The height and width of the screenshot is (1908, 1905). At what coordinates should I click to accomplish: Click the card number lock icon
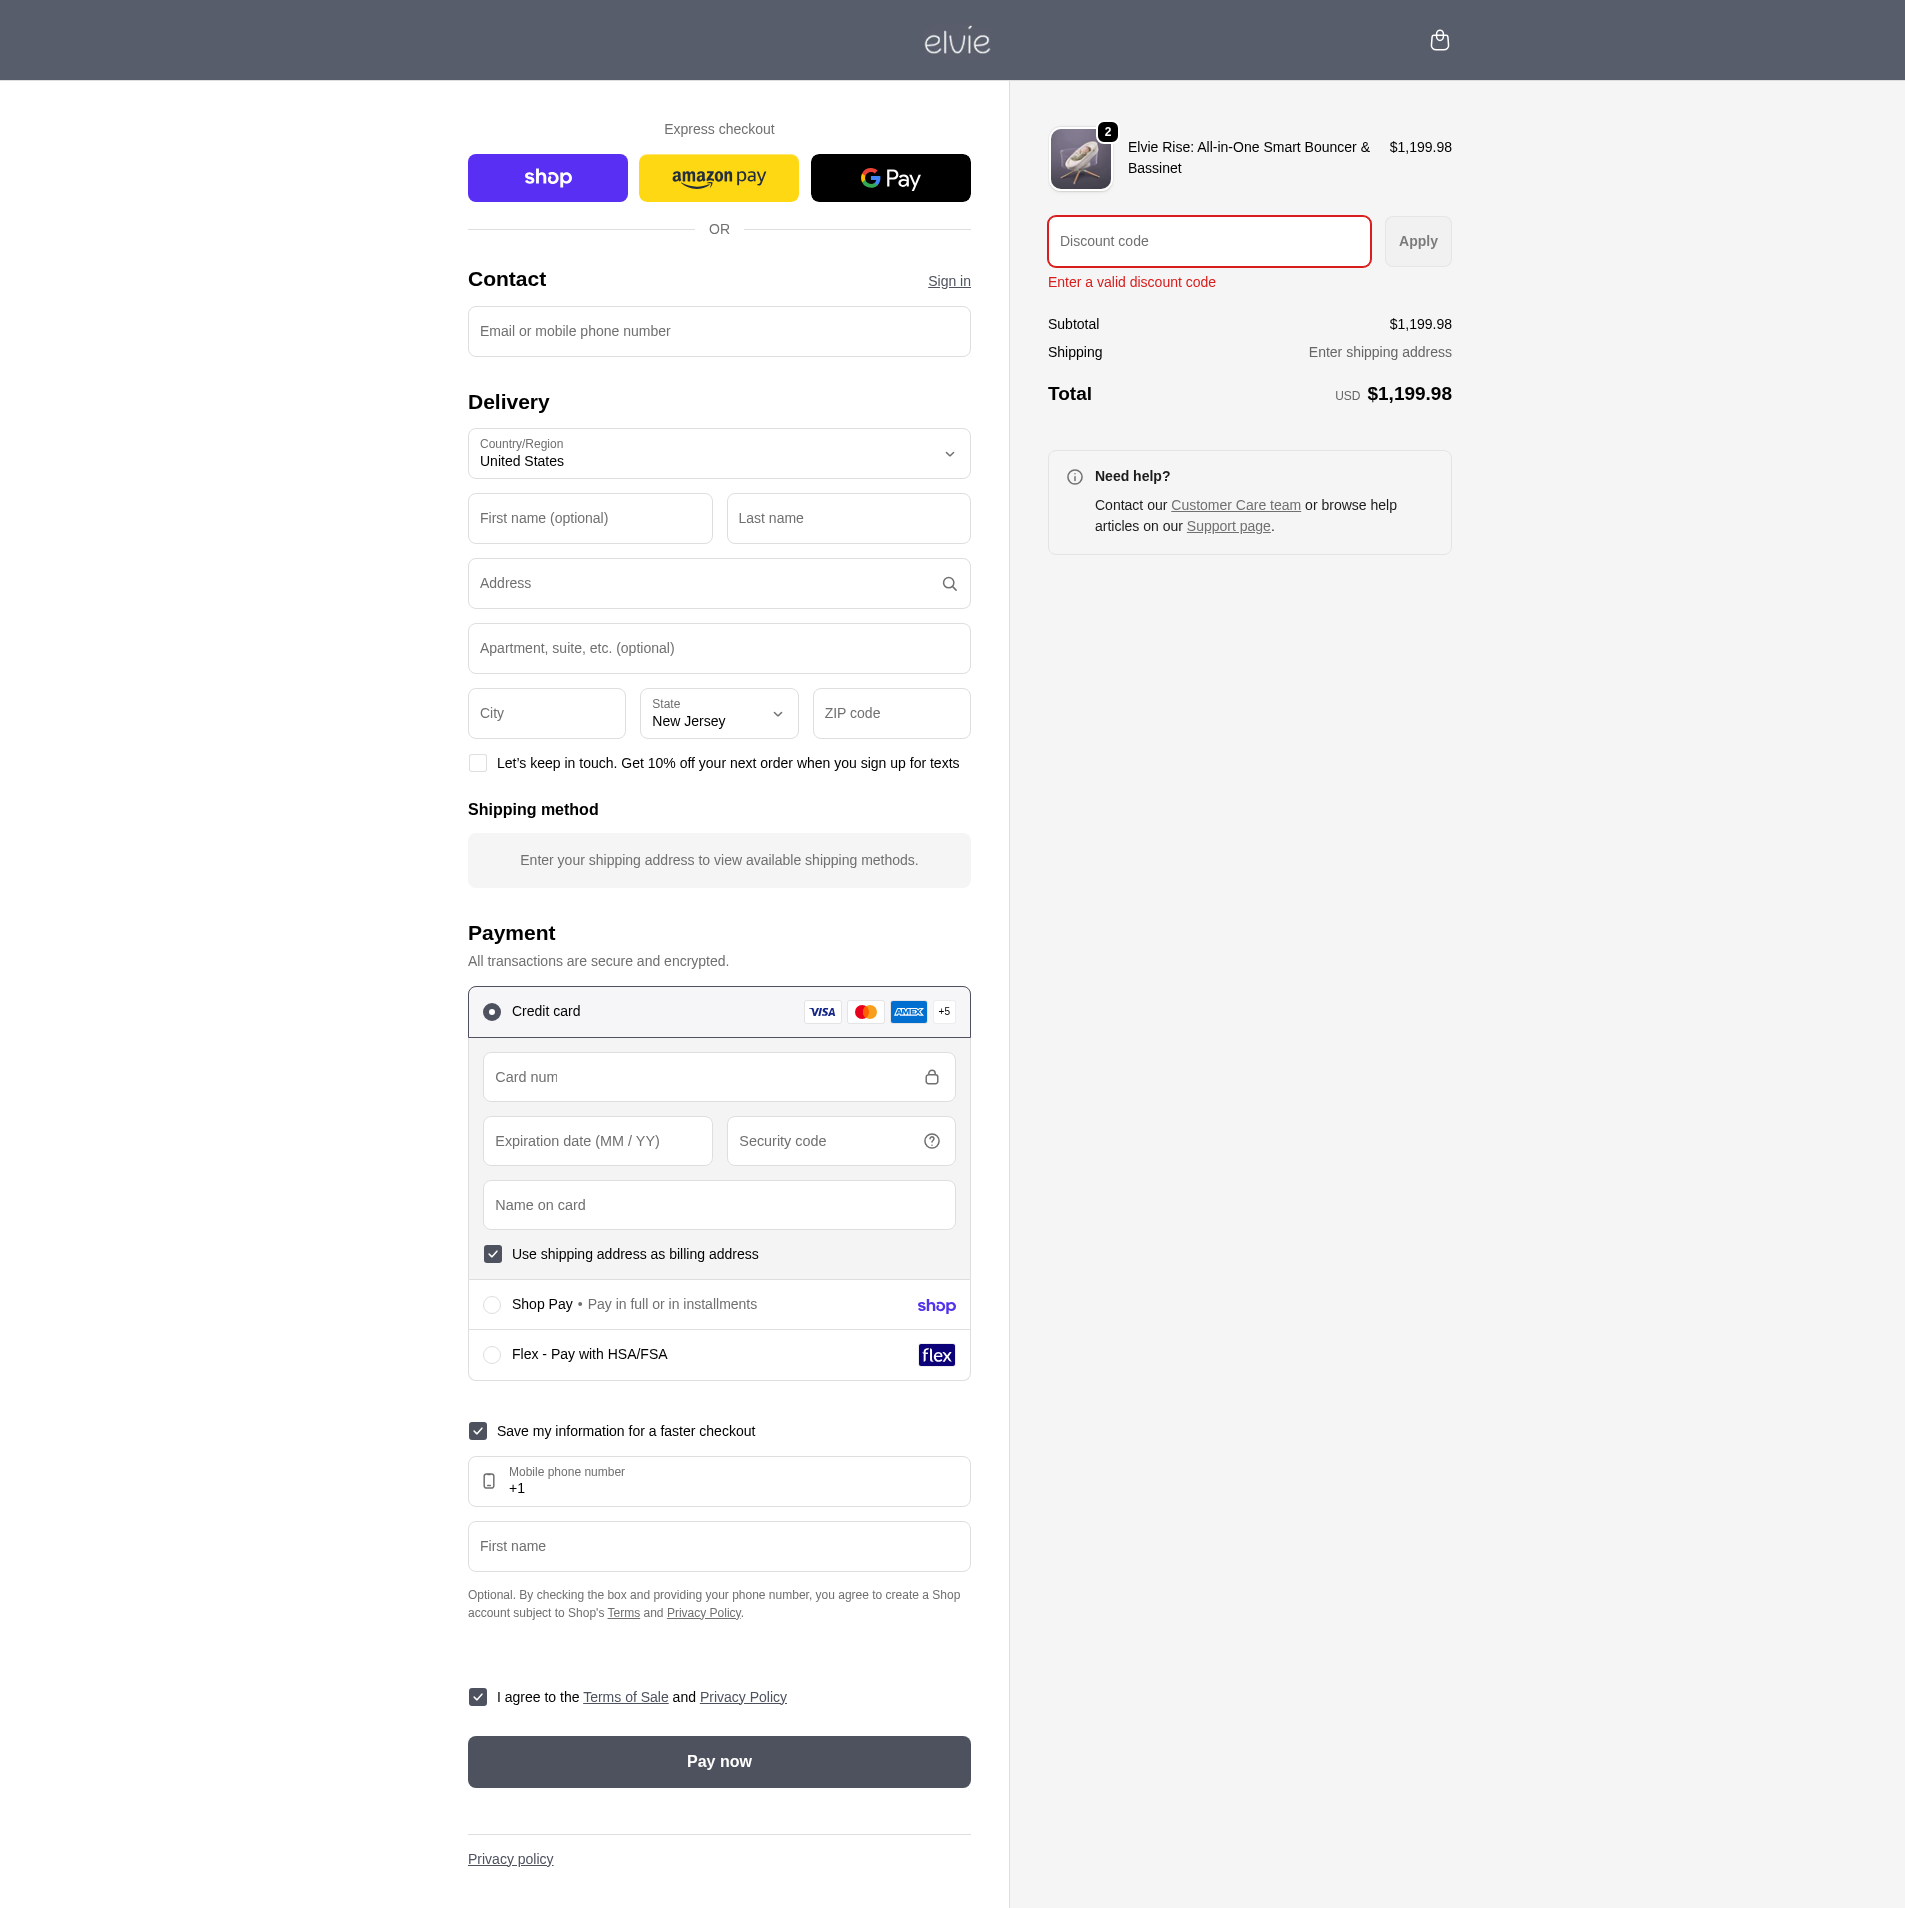pos(931,1077)
